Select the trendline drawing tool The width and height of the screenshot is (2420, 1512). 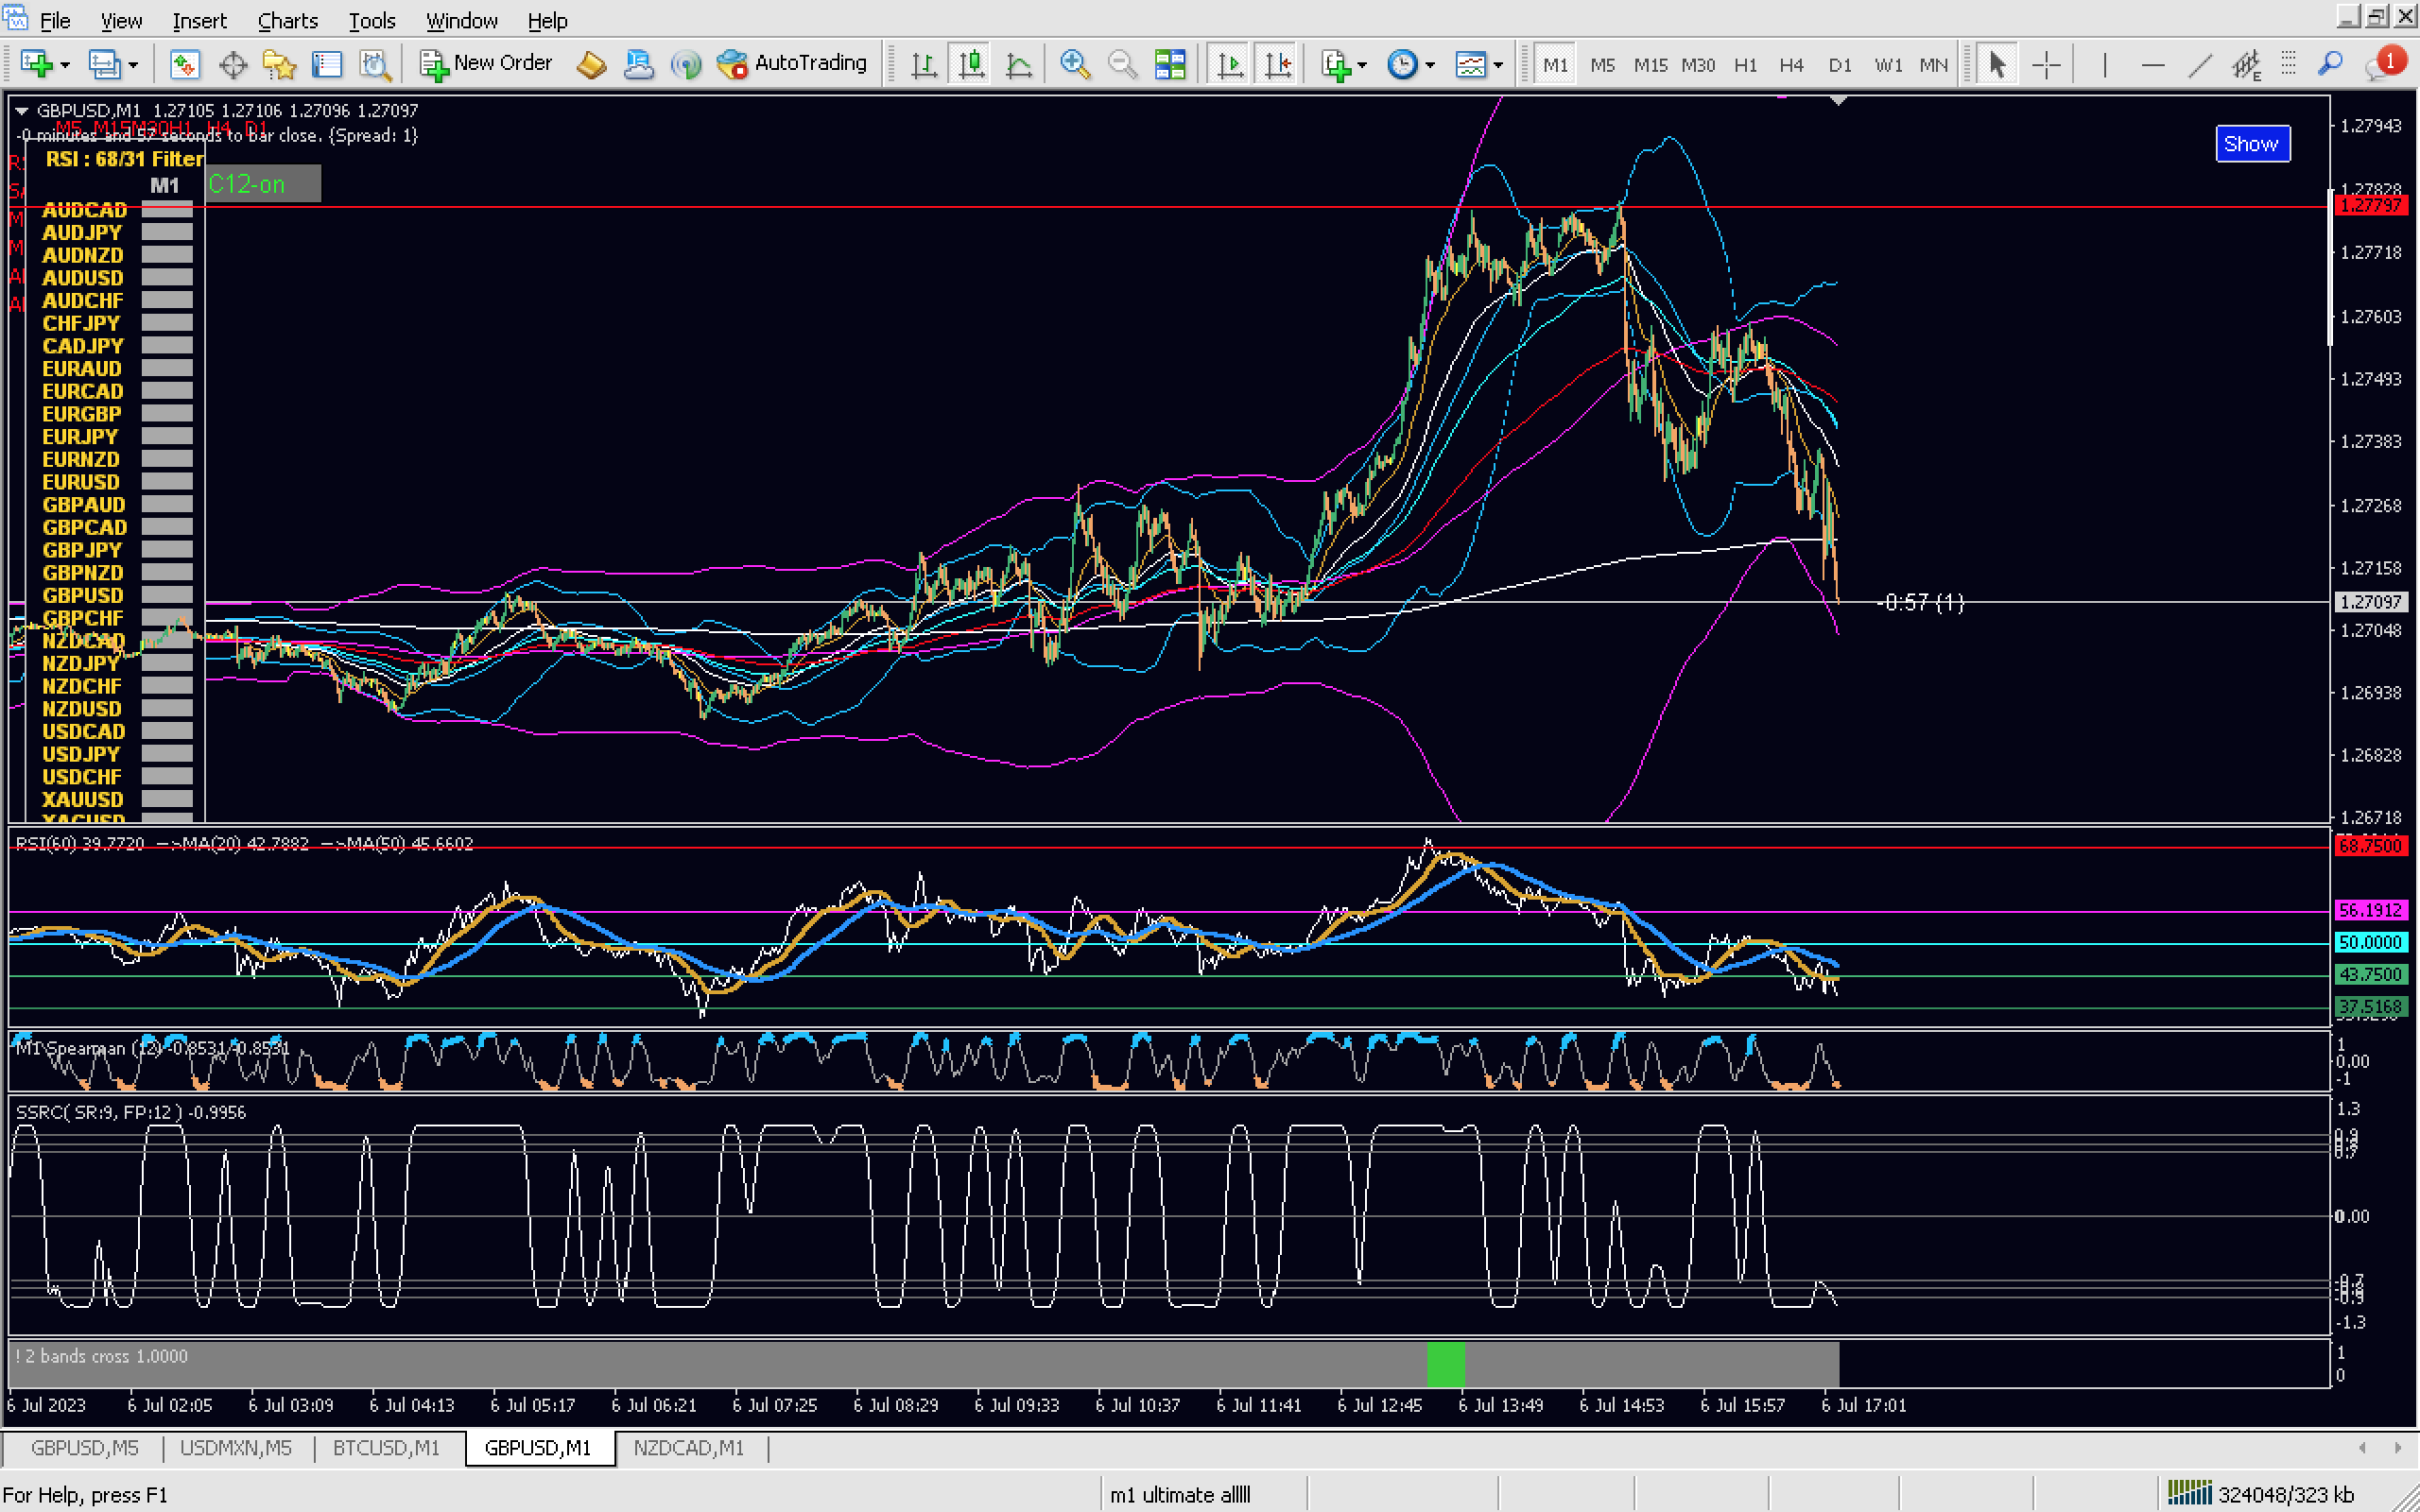[x=2199, y=65]
